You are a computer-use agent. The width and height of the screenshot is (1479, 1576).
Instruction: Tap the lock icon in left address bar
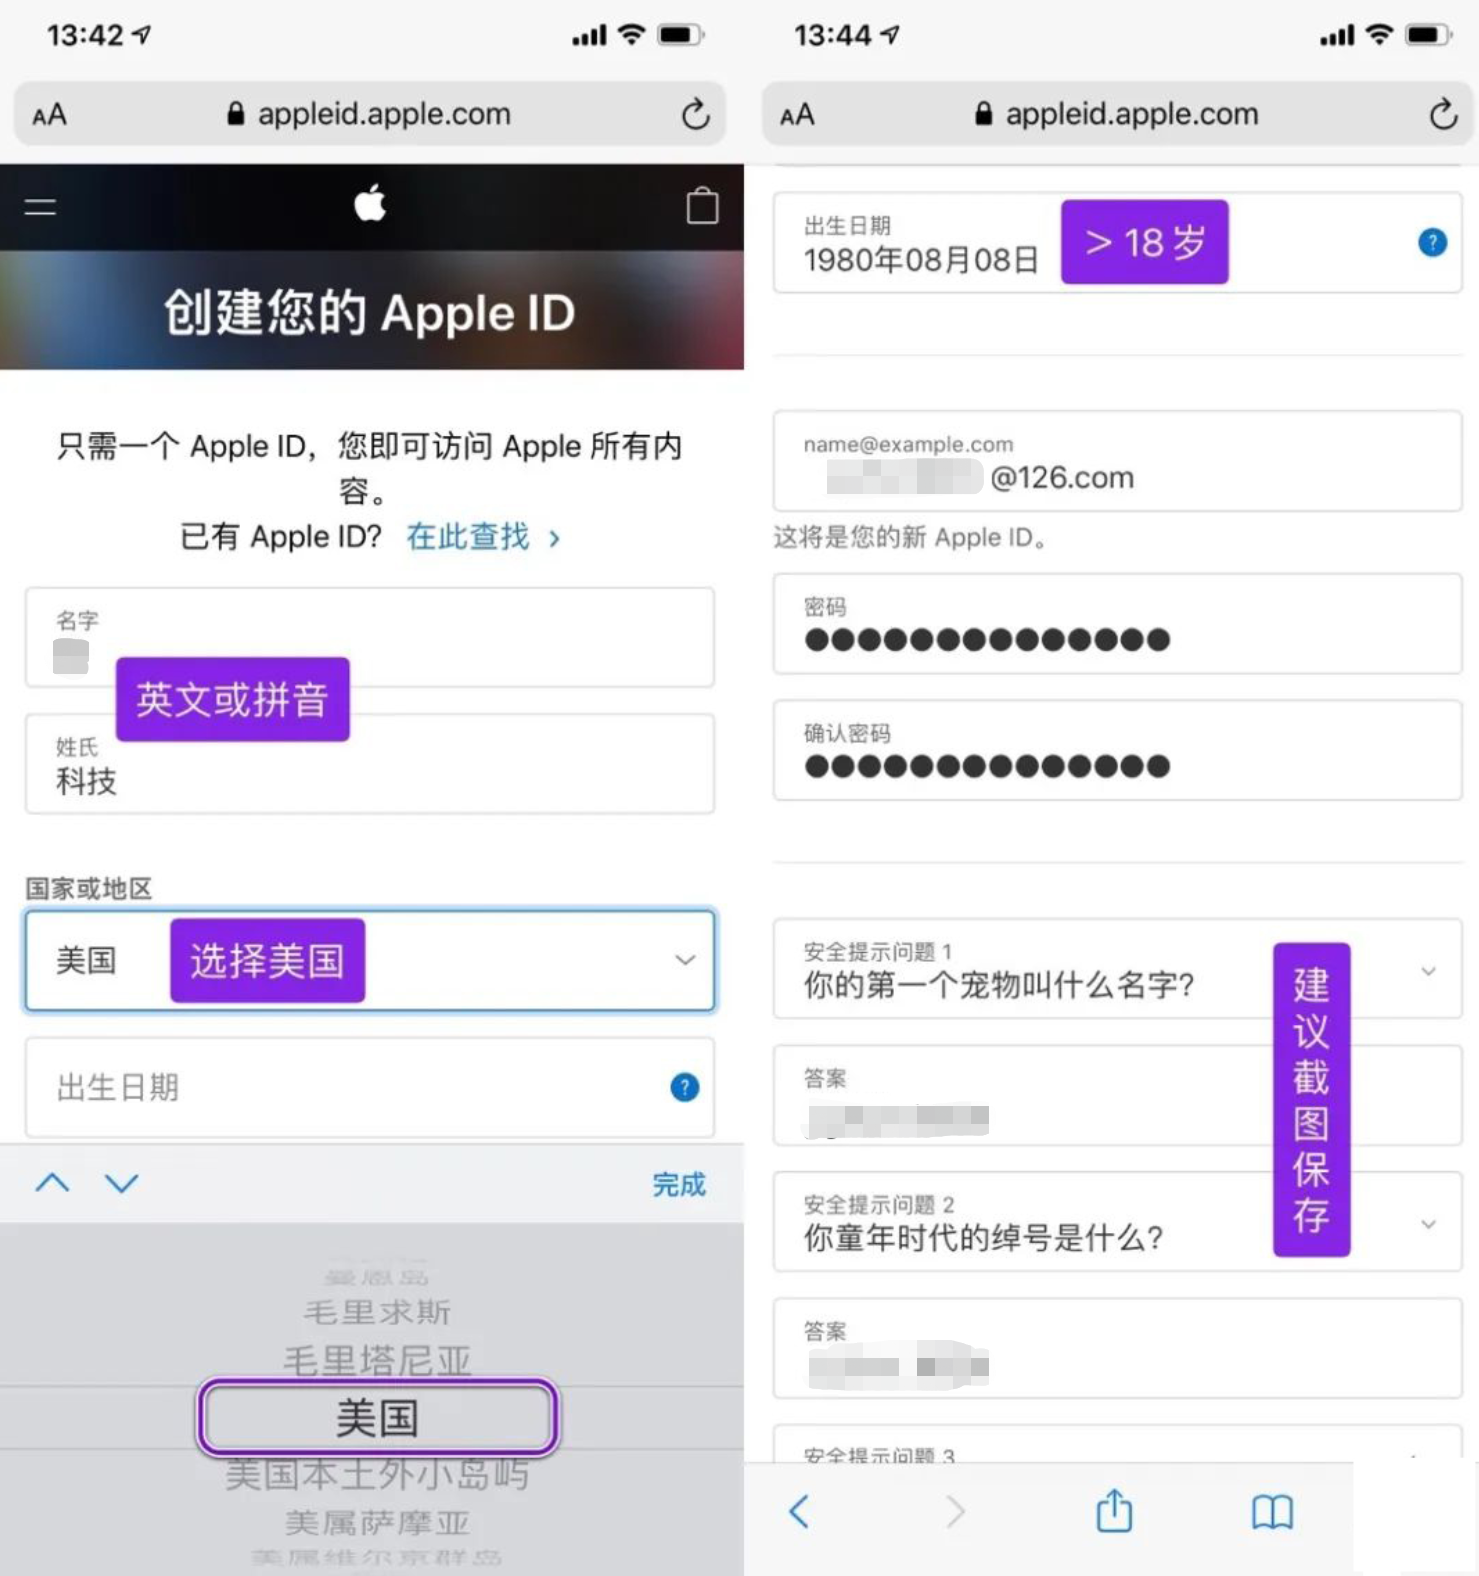coord(236,114)
